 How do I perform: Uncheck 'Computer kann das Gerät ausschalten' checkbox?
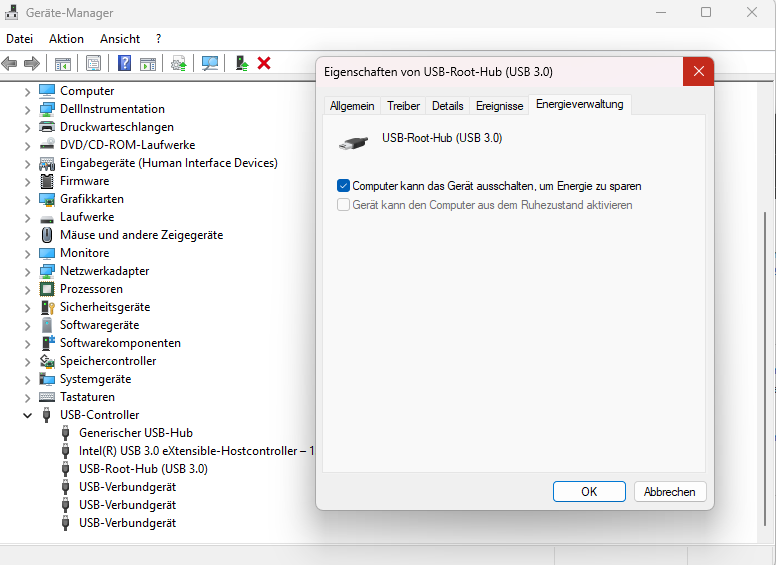pos(343,186)
